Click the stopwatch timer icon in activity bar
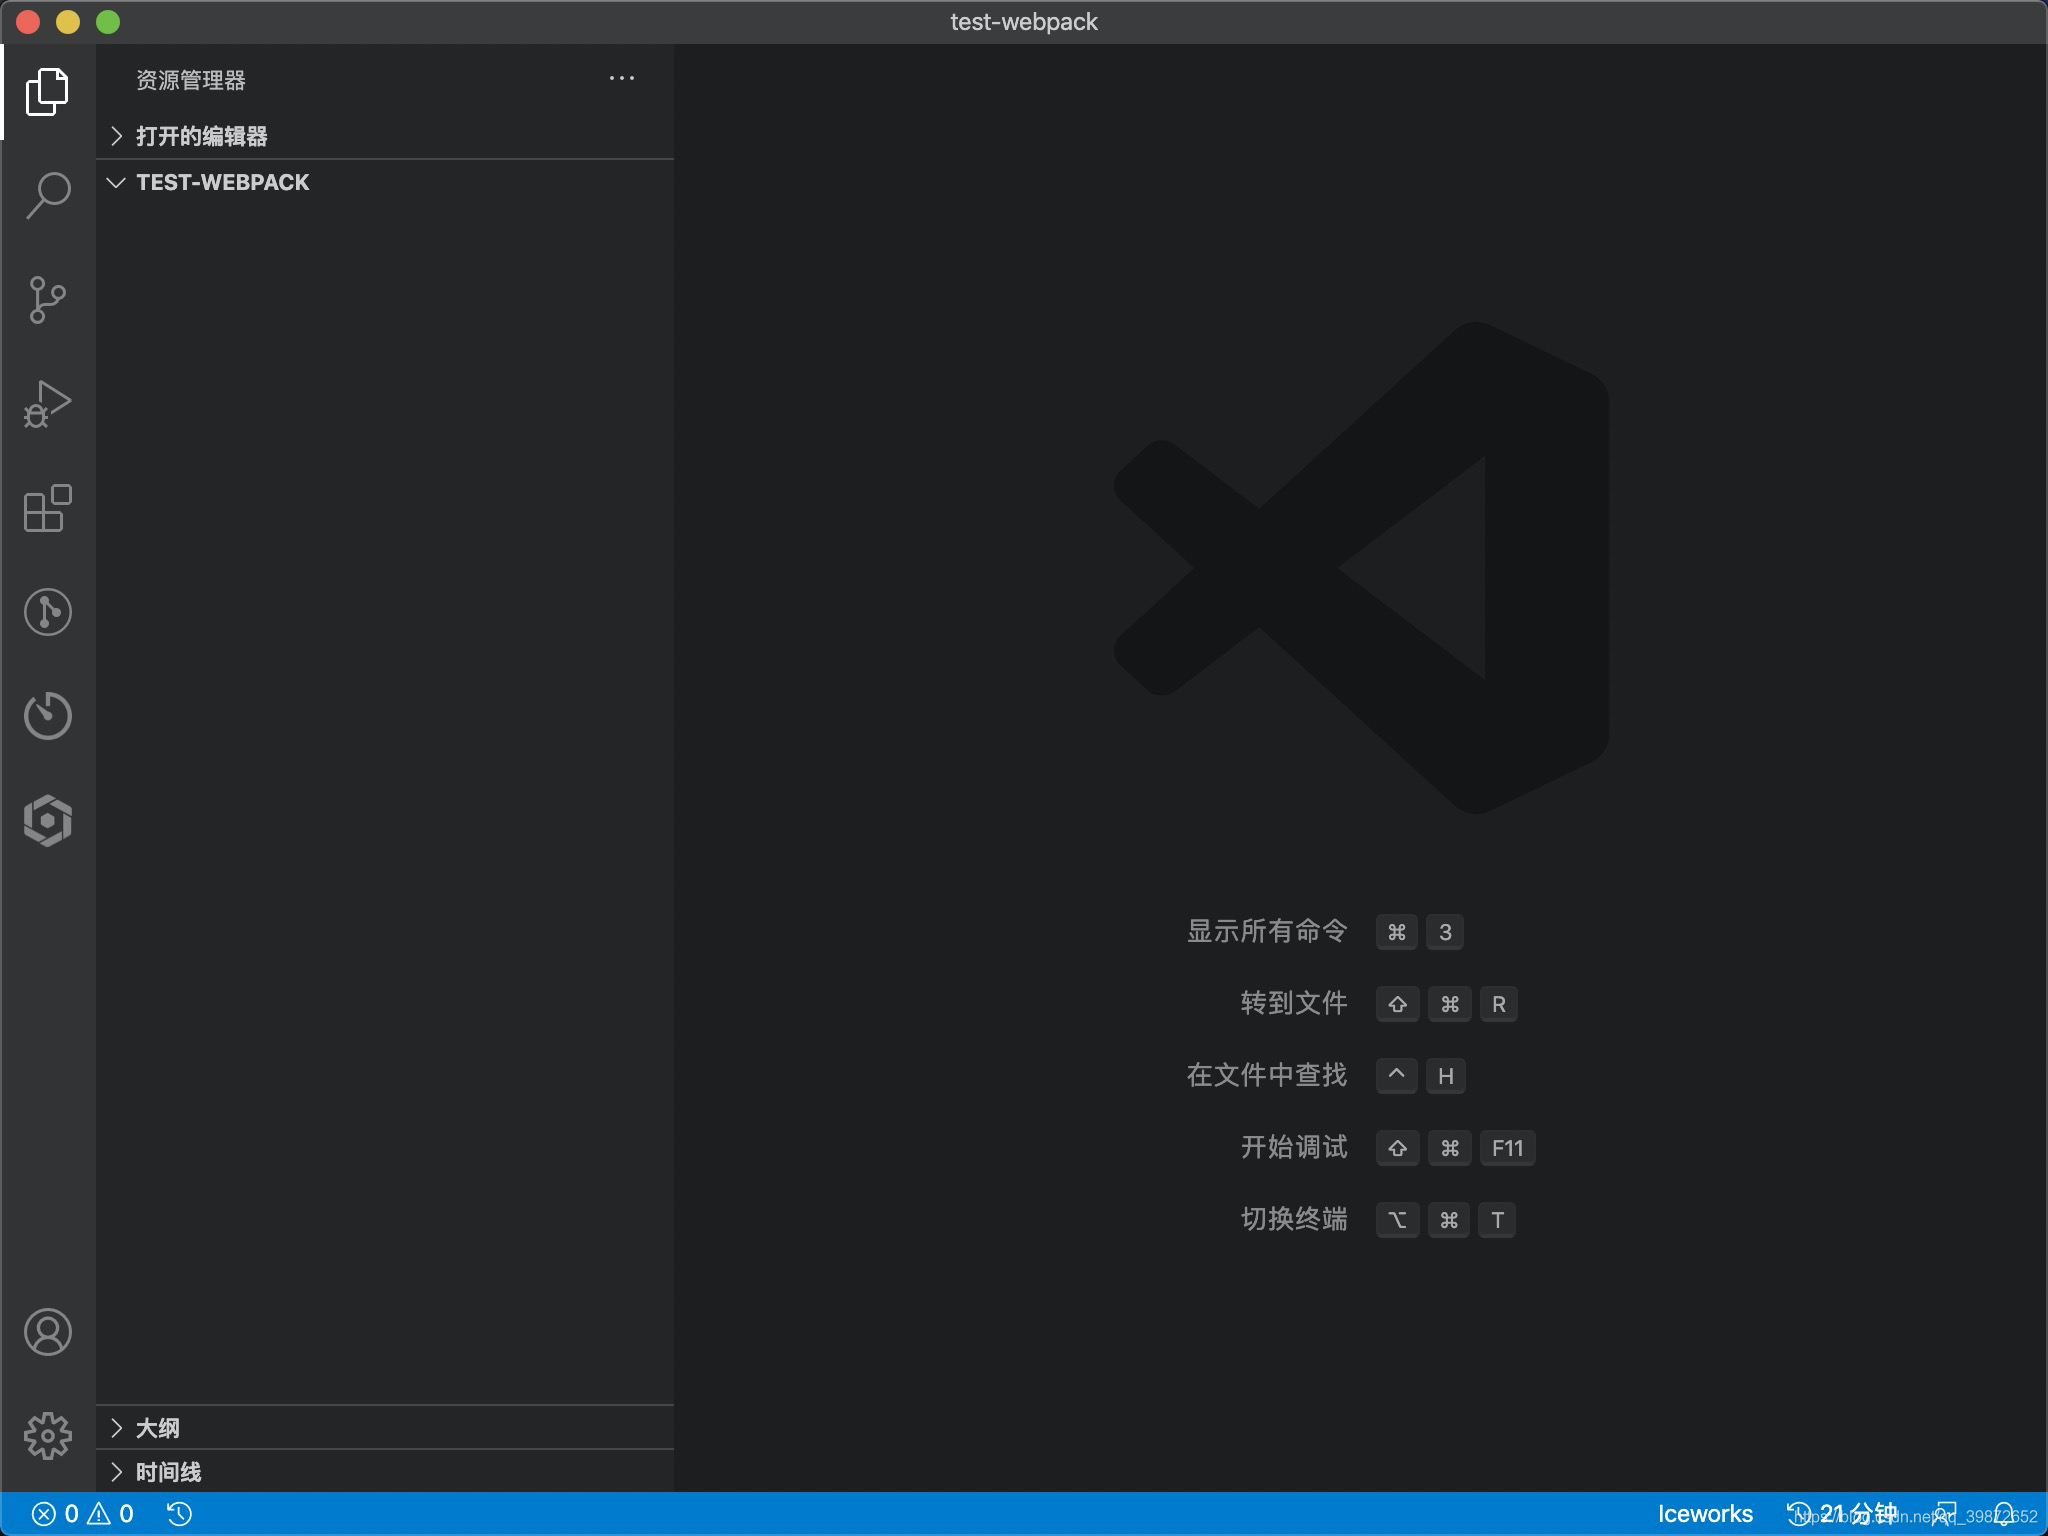Image resolution: width=2048 pixels, height=1536 pixels. point(47,716)
